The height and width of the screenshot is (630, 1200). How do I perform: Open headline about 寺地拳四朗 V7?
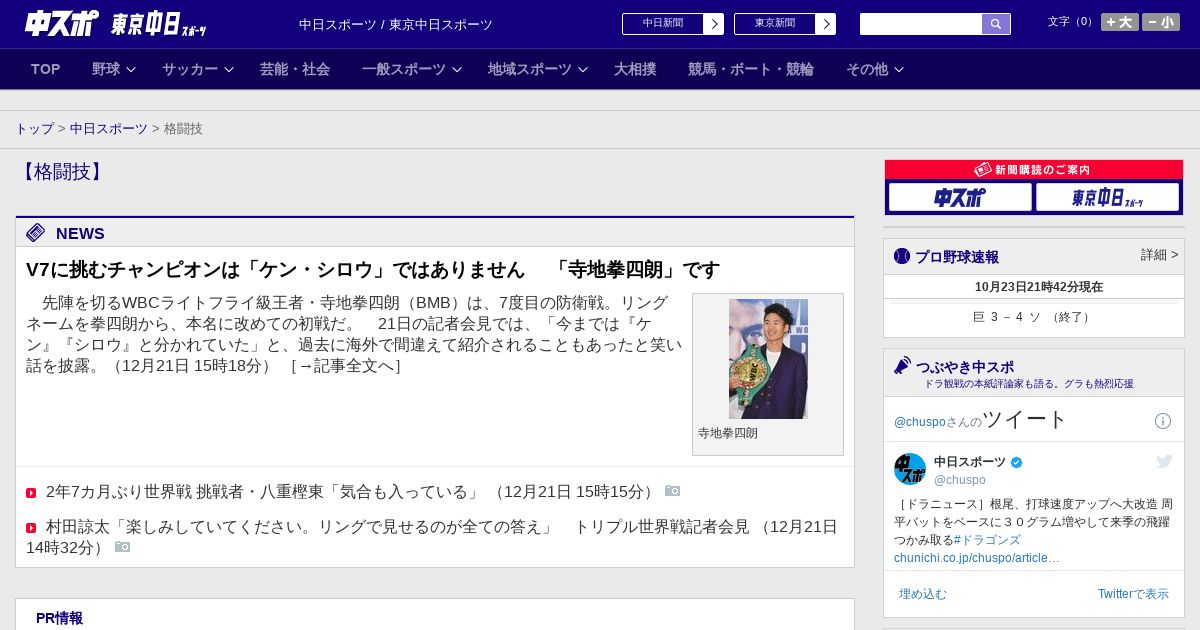pos(373,270)
